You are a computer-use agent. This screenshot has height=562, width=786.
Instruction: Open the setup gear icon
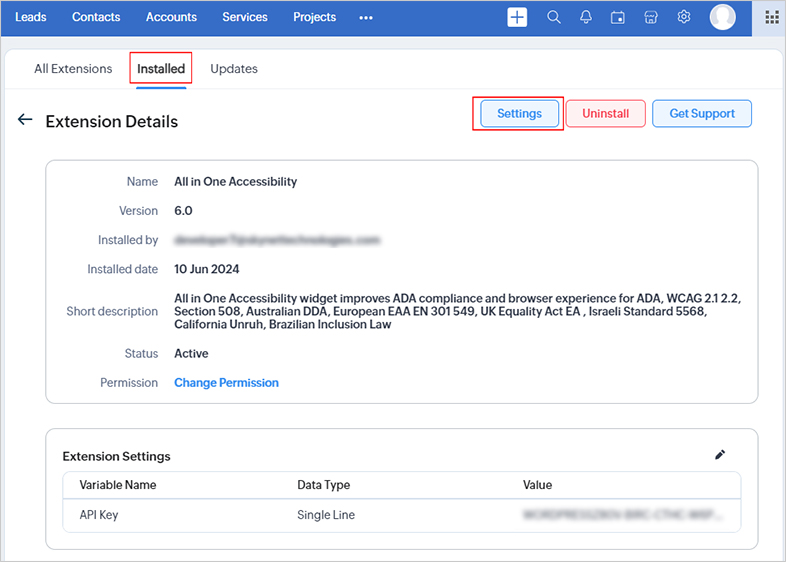point(683,17)
